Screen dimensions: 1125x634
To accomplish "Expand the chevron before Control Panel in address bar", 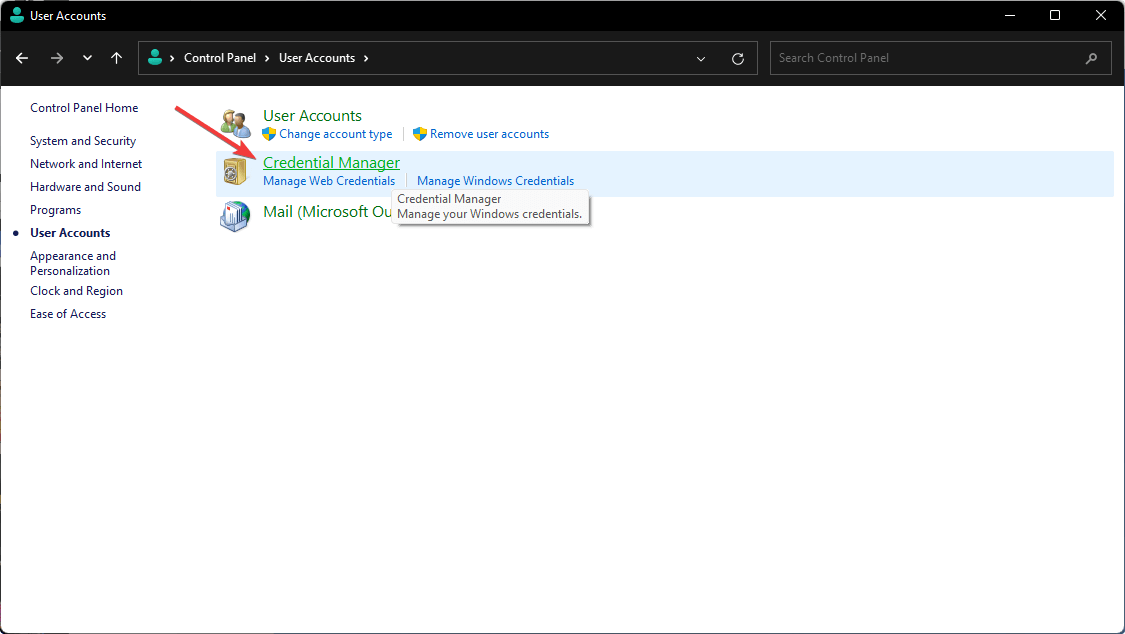I will 172,58.
